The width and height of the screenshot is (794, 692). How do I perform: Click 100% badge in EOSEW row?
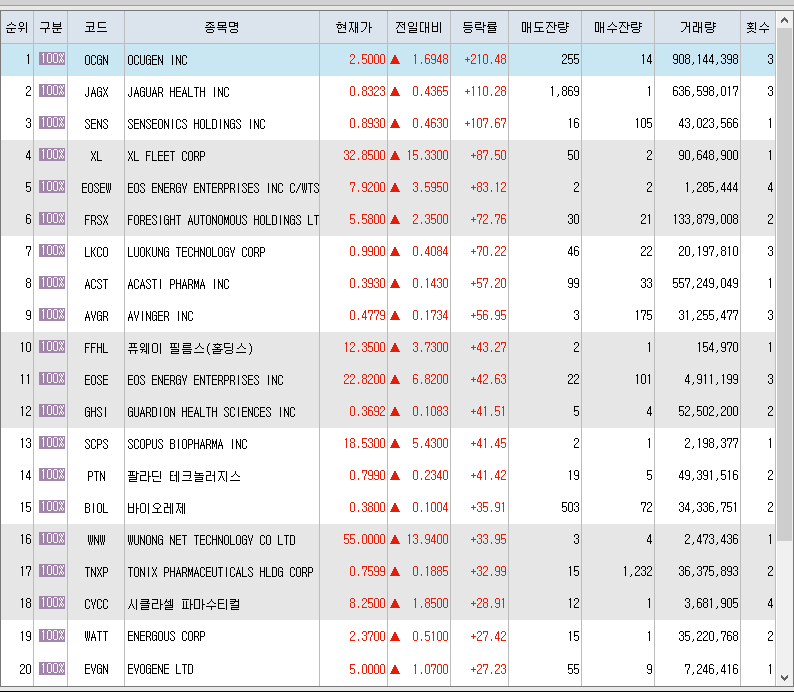[x=52, y=187]
